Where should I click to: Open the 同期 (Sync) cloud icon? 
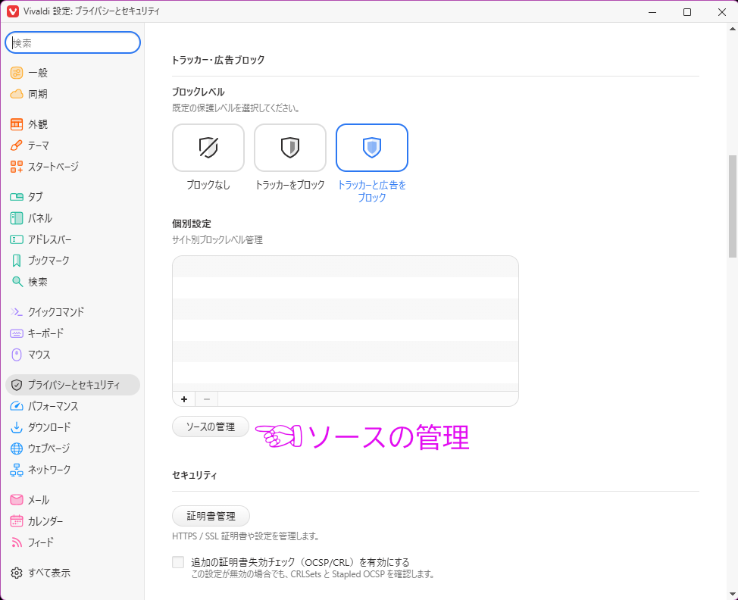click(x=16, y=94)
